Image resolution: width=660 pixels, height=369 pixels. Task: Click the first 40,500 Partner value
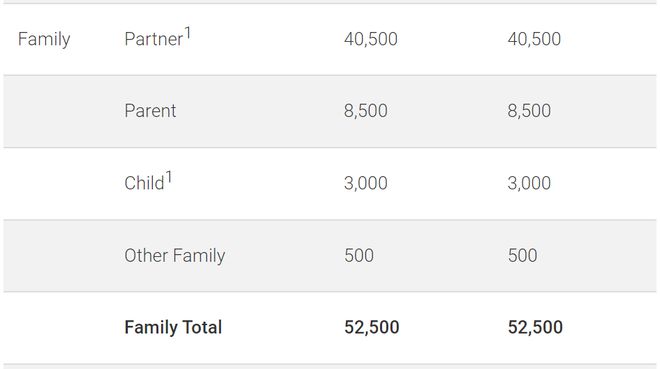(x=370, y=39)
